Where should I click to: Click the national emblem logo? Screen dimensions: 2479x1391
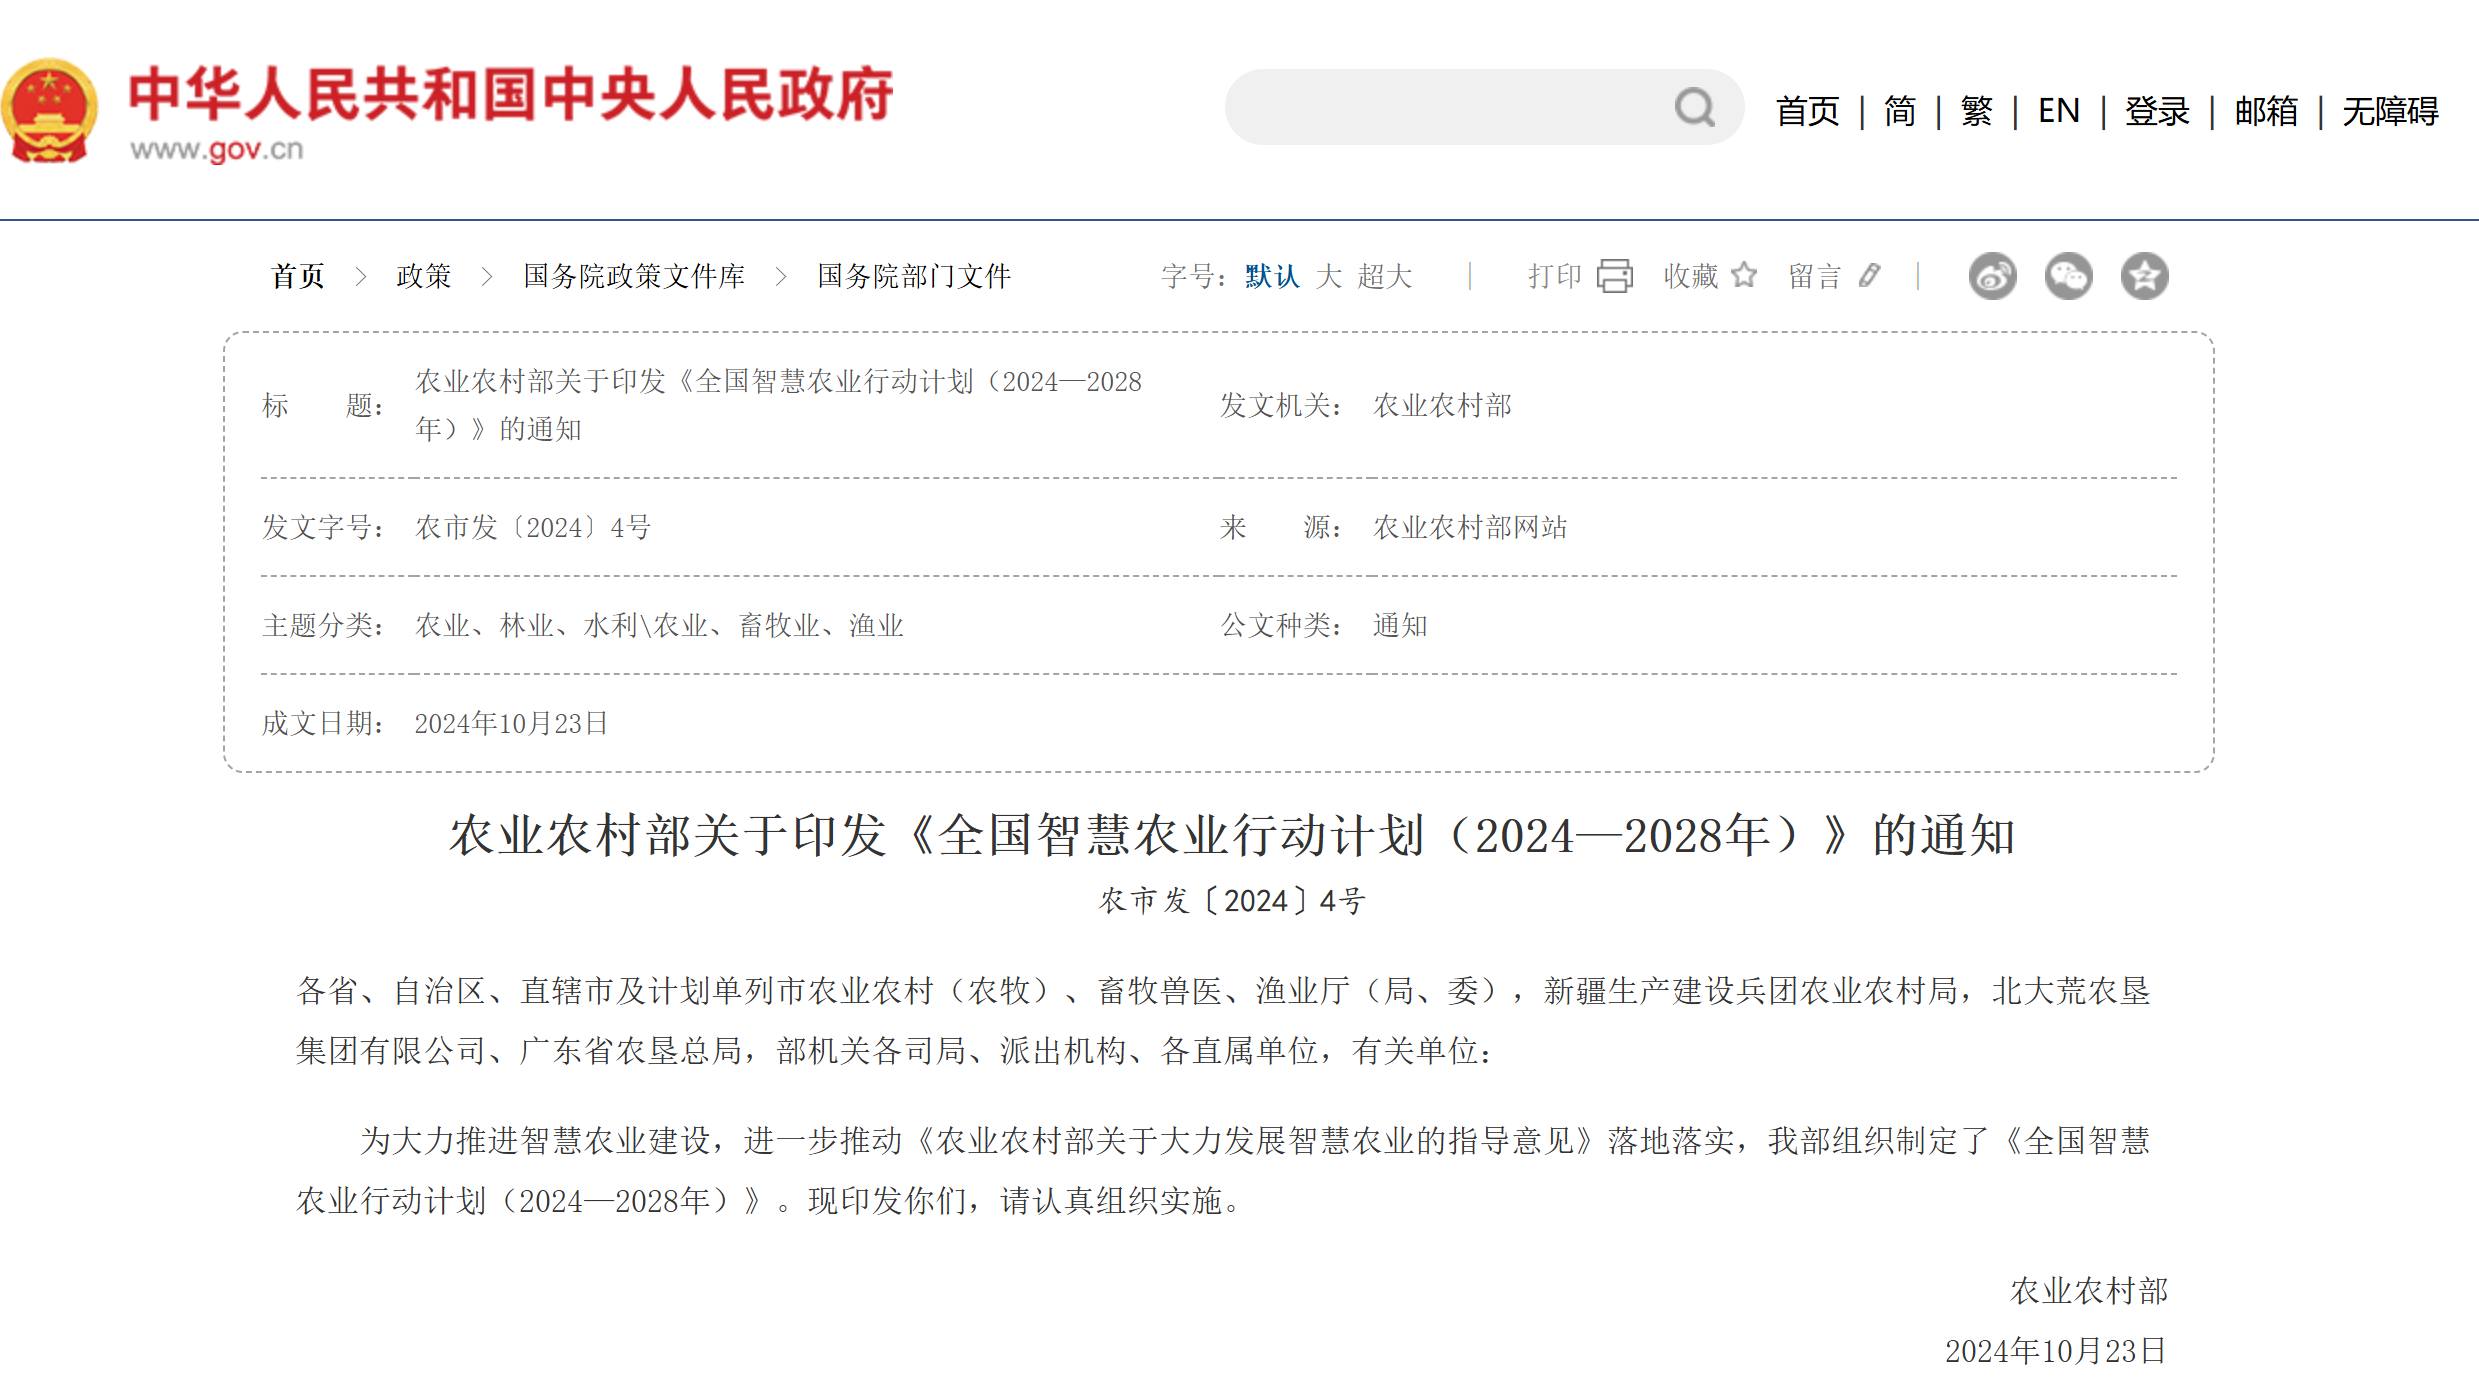50,110
